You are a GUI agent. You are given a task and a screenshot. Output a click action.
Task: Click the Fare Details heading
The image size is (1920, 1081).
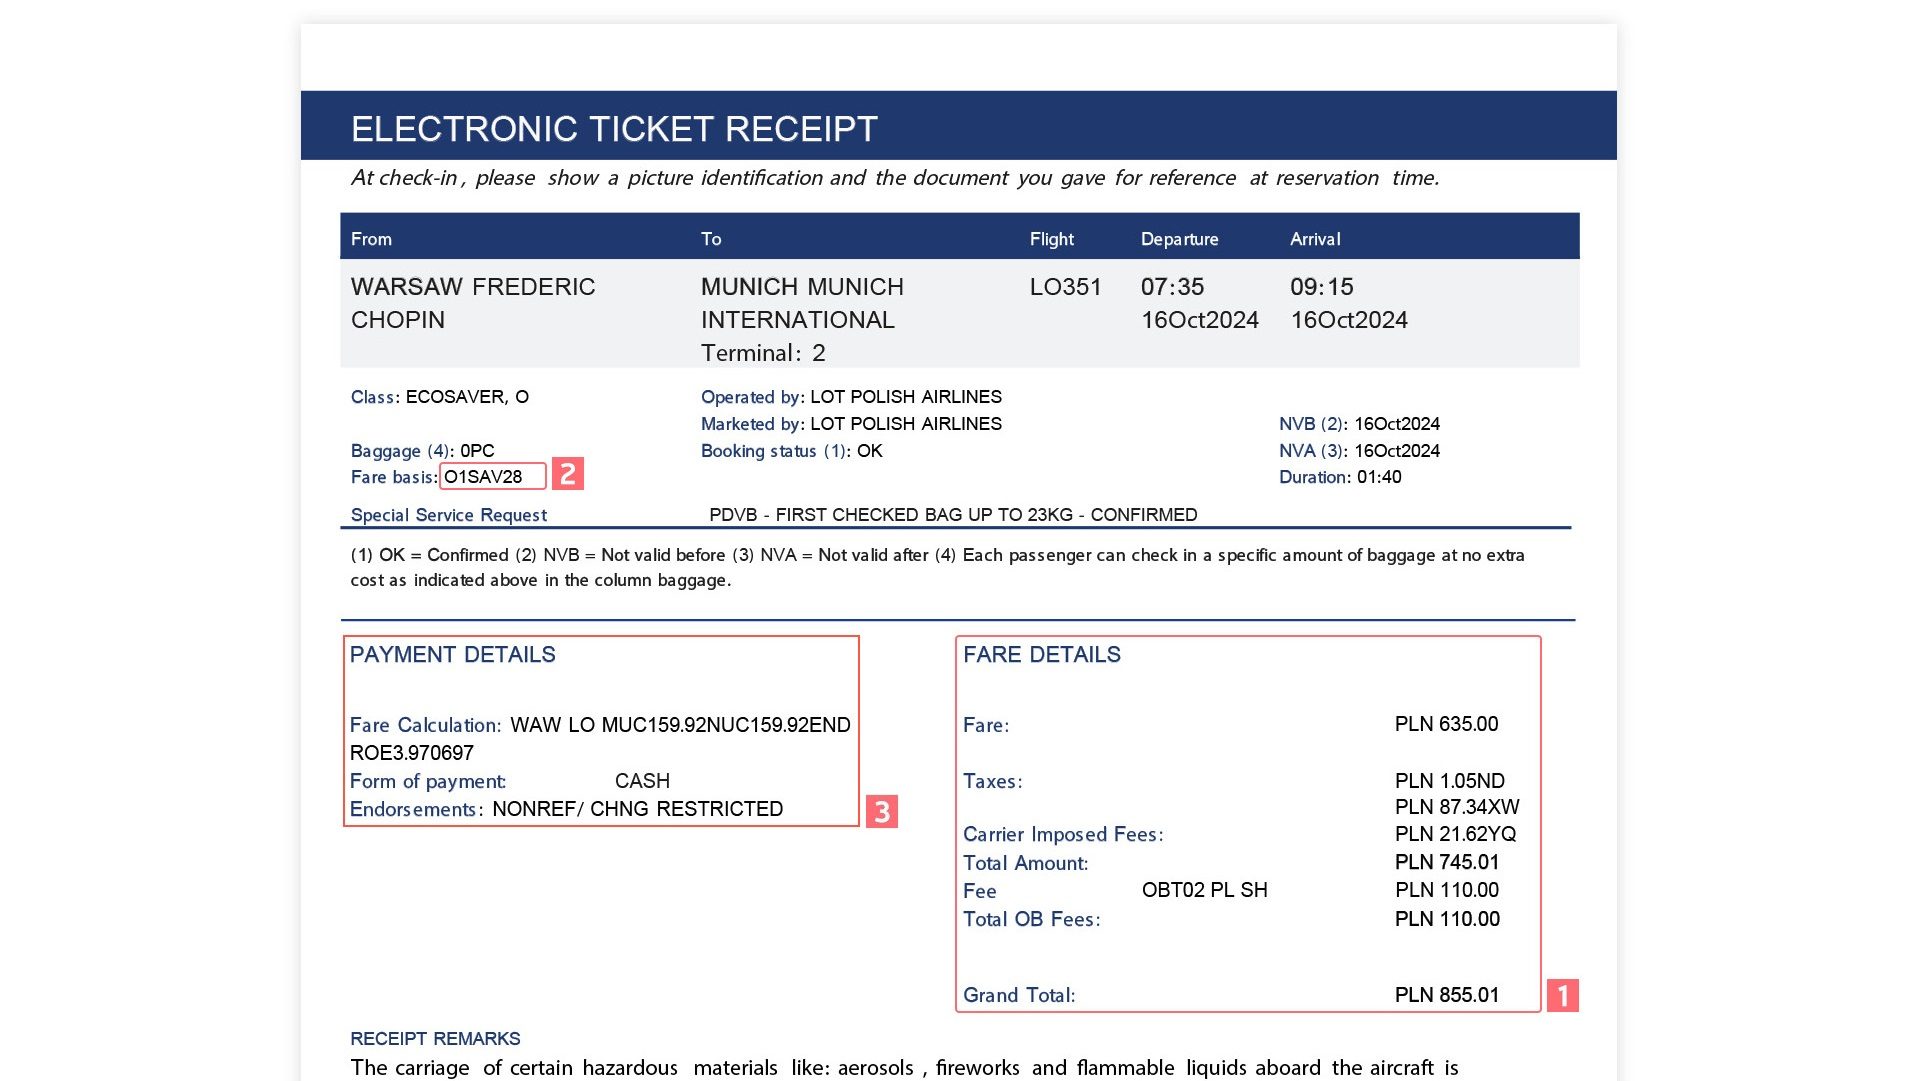[1041, 655]
